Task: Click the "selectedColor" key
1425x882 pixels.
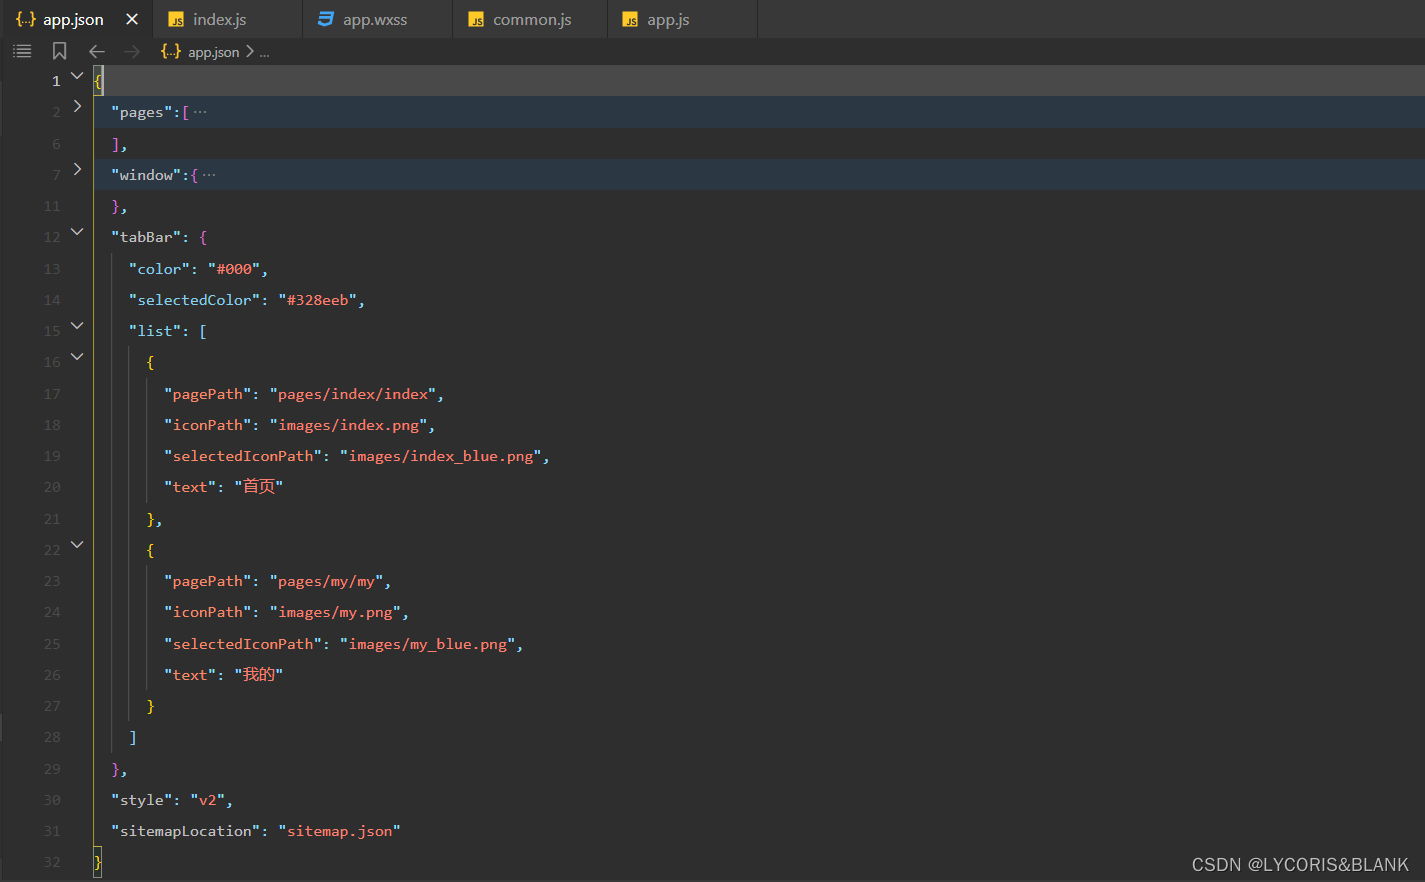Action: point(195,300)
